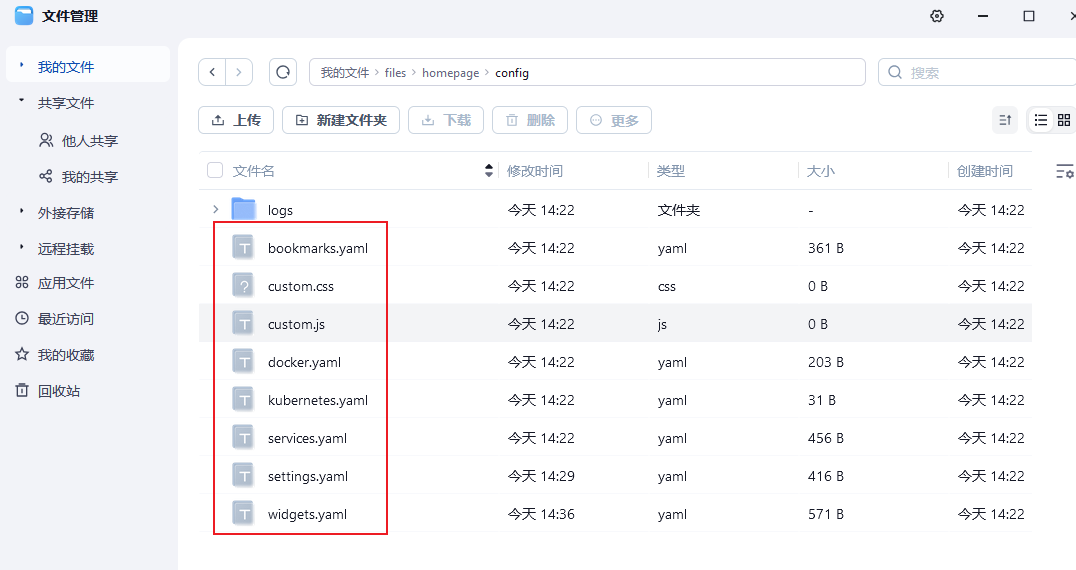Open the sort order icon
The image size is (1076, 570).
(x=1006, y=120)
